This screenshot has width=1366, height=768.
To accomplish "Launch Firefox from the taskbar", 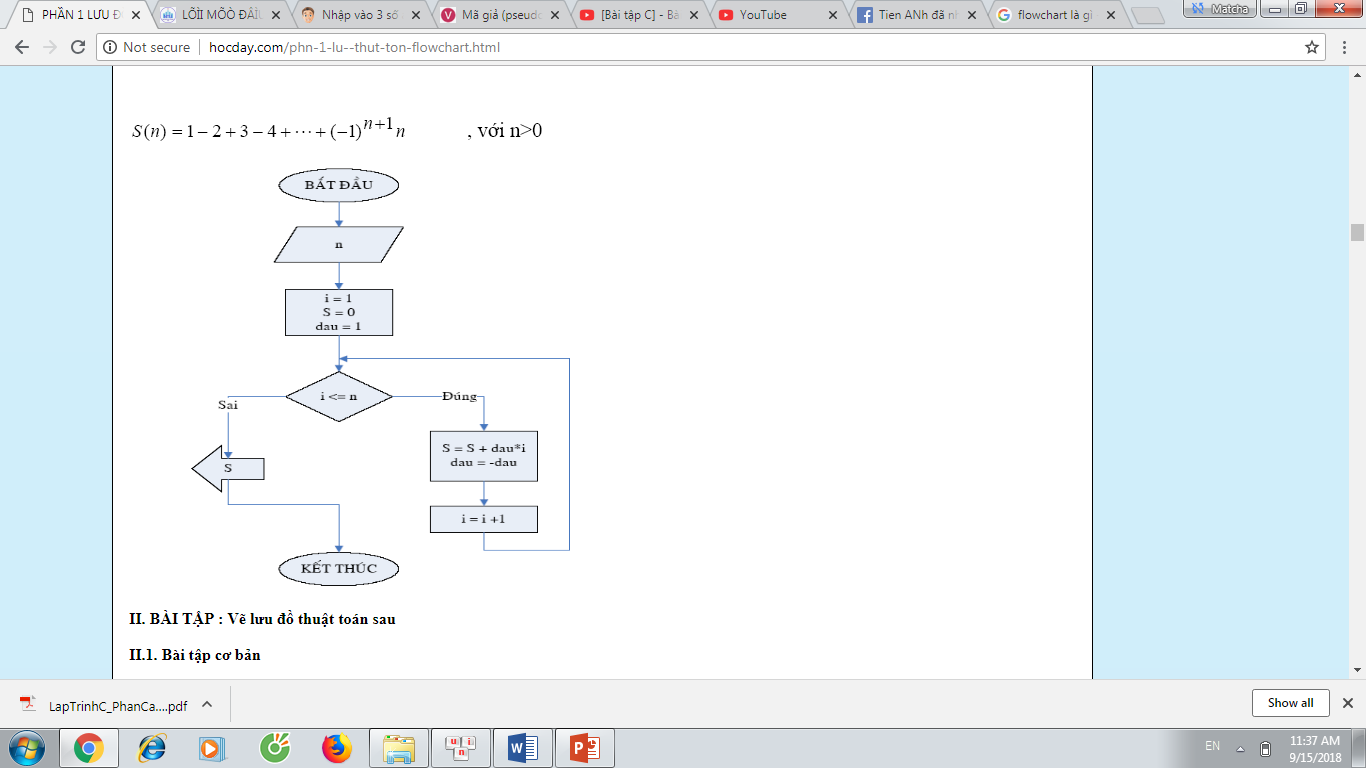I will (x=337, y=748).
